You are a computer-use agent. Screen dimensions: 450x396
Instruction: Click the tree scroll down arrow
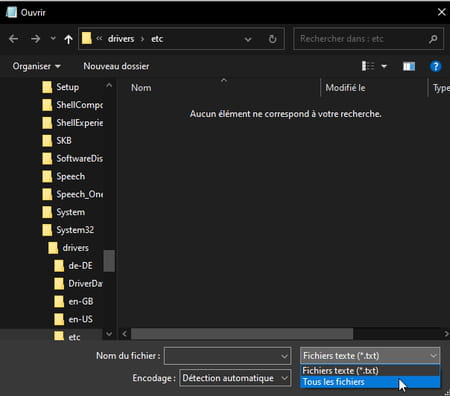click(x=109, y=333)
